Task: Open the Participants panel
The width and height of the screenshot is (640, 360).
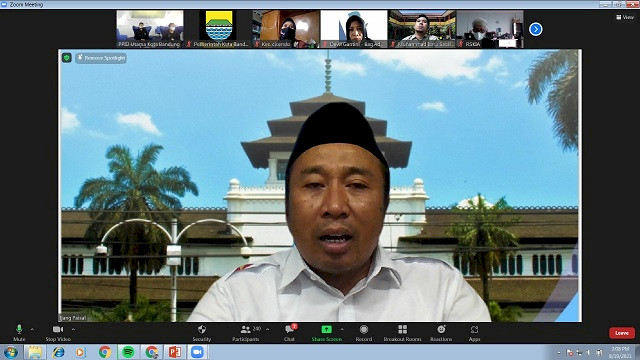Action: (246, 333)
